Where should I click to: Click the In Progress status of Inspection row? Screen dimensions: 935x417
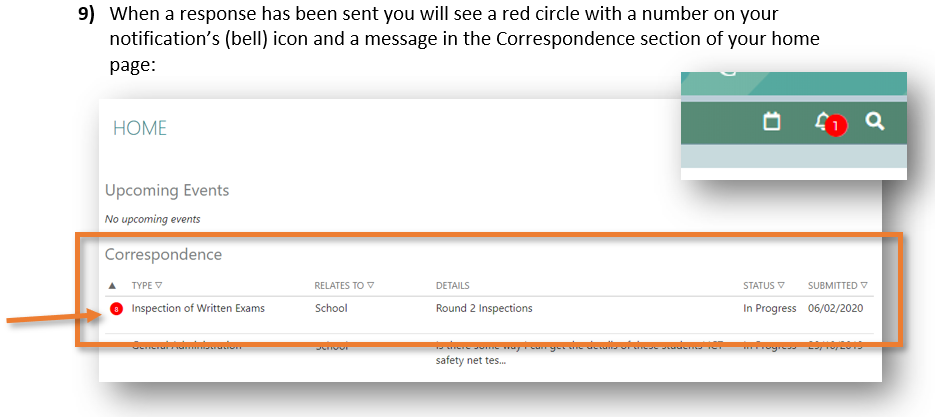coord(769,308)
